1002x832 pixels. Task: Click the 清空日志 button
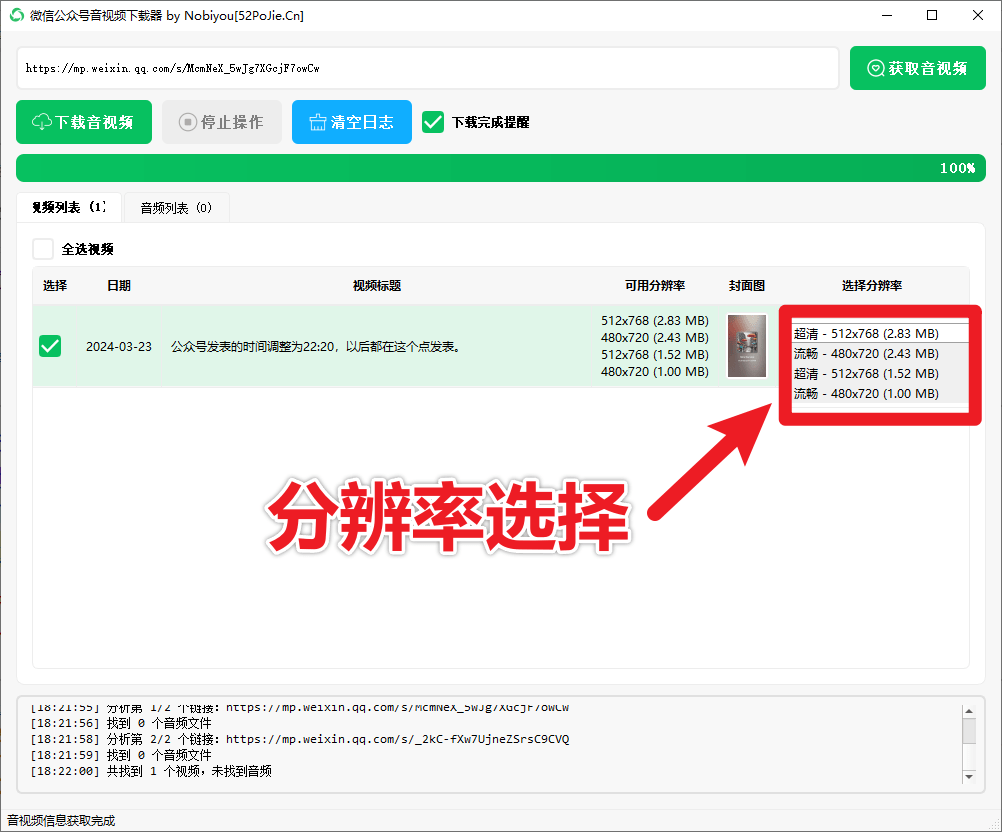point(352,121)
